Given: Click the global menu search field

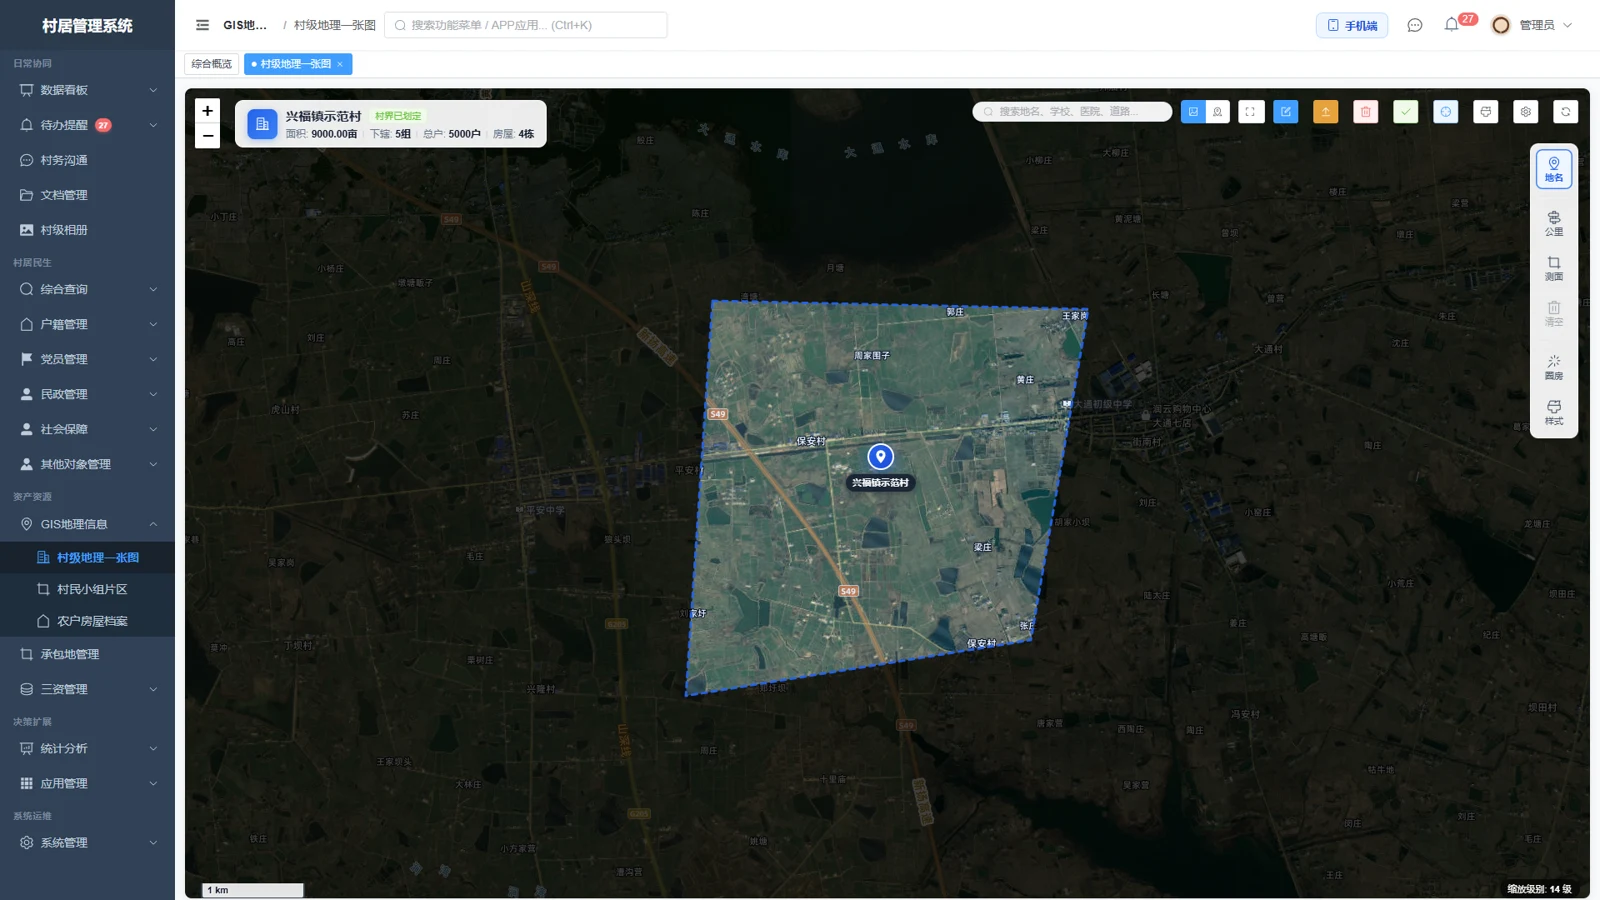Looking at the screenshot, I should [526, 25].
